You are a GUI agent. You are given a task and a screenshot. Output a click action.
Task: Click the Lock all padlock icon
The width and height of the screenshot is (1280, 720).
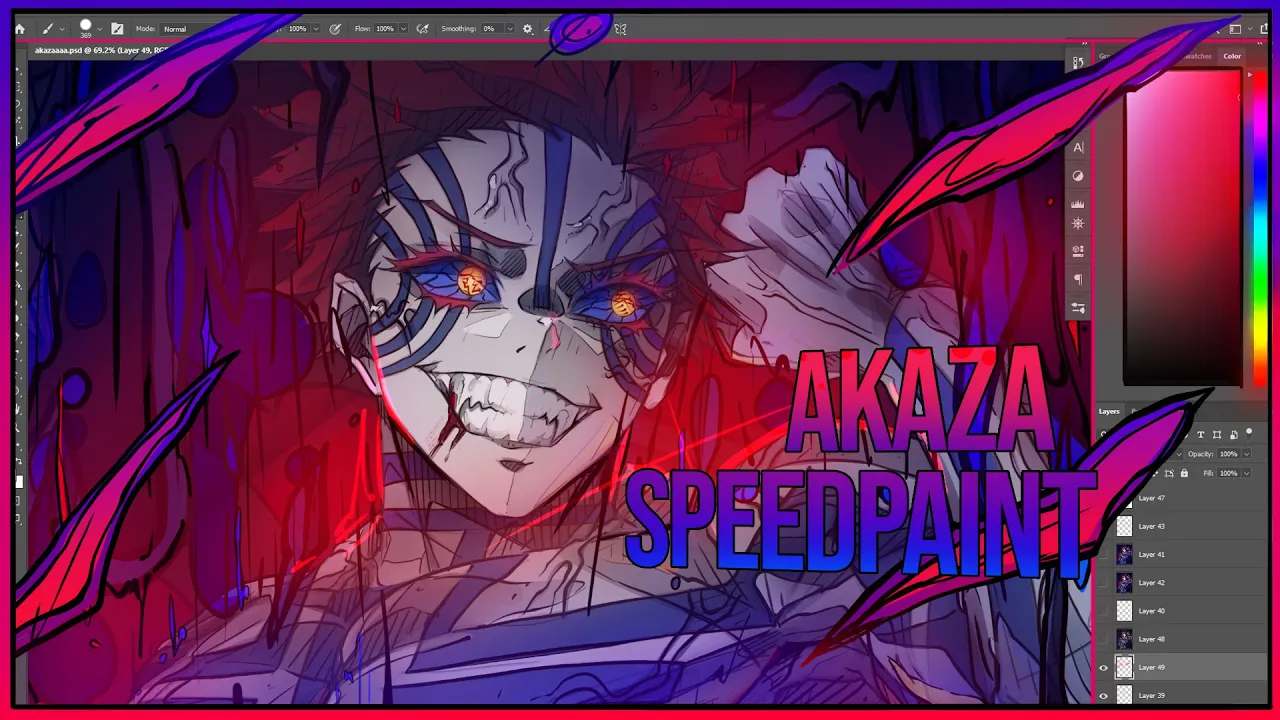pyautogui.click(x=1185, y=473)
